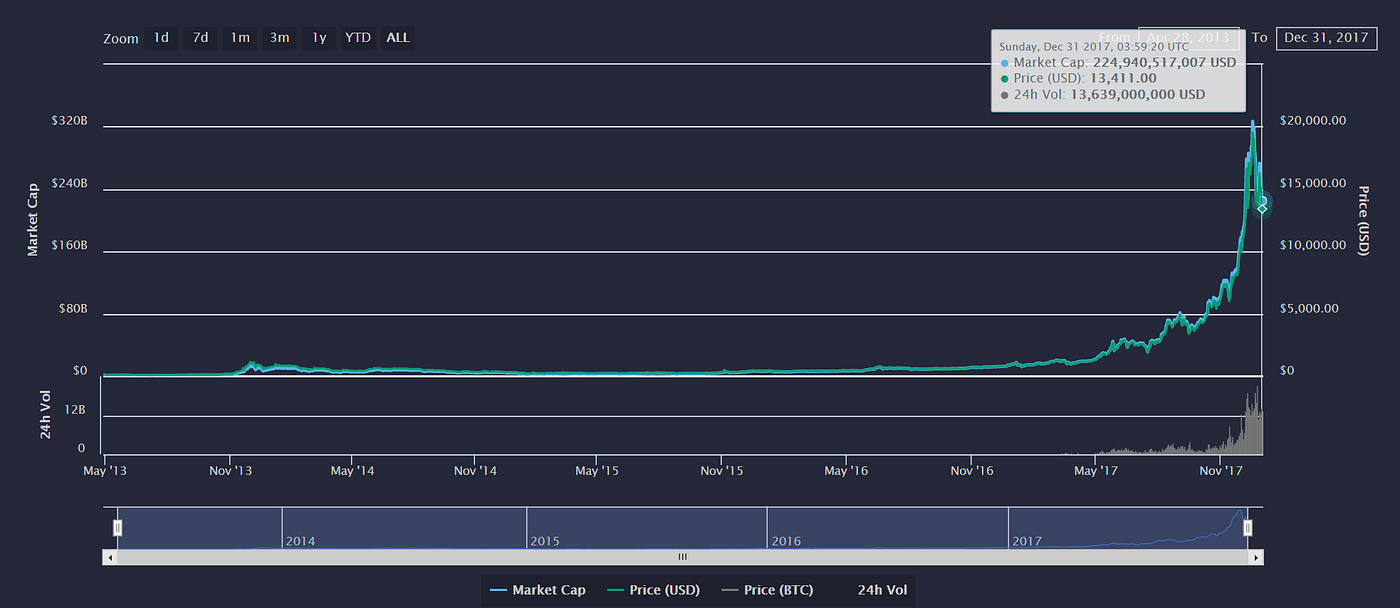Click the 12B volume axis label

76,410
